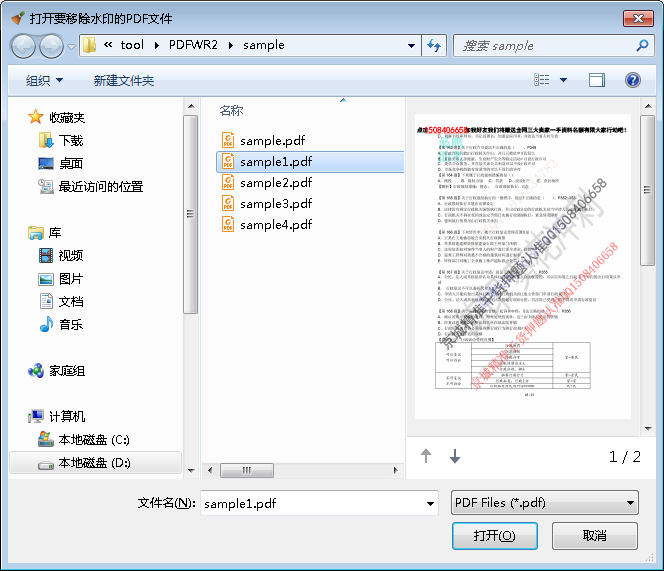Open 本地磁盘 (C:)
This screenshot has width=664, height=571.
[x=94, y=440]
